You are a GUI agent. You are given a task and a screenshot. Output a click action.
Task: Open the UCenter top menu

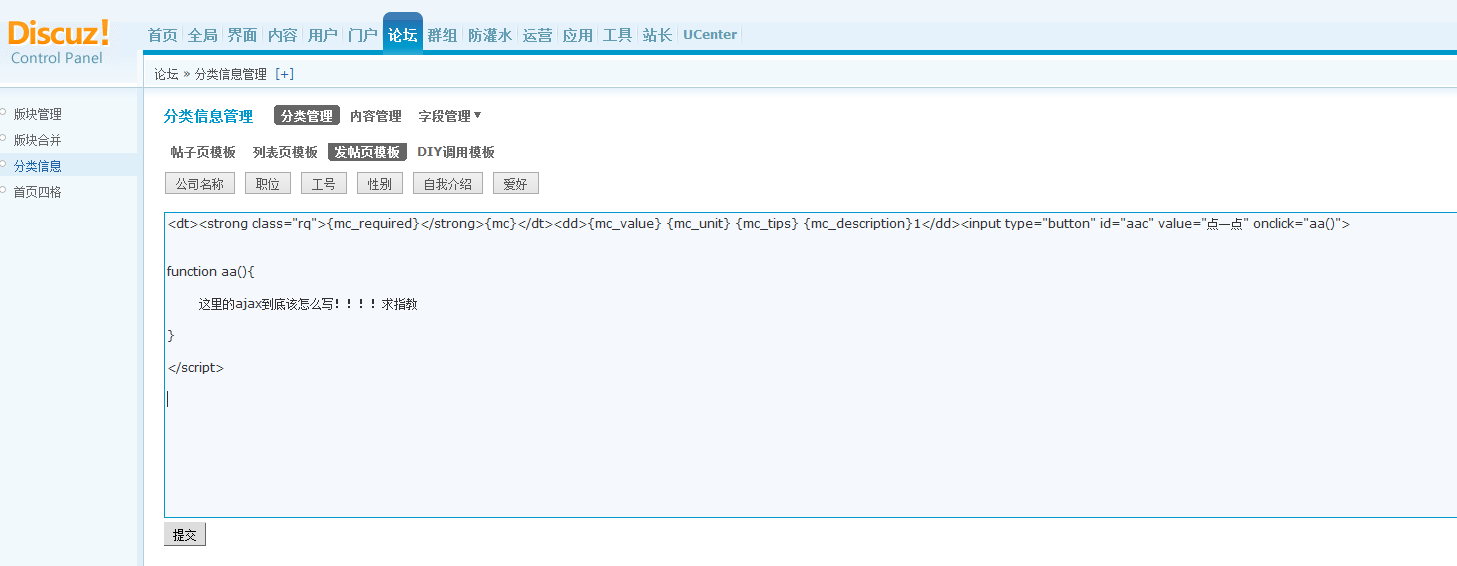pyautogui.click(x=710, y=35)
